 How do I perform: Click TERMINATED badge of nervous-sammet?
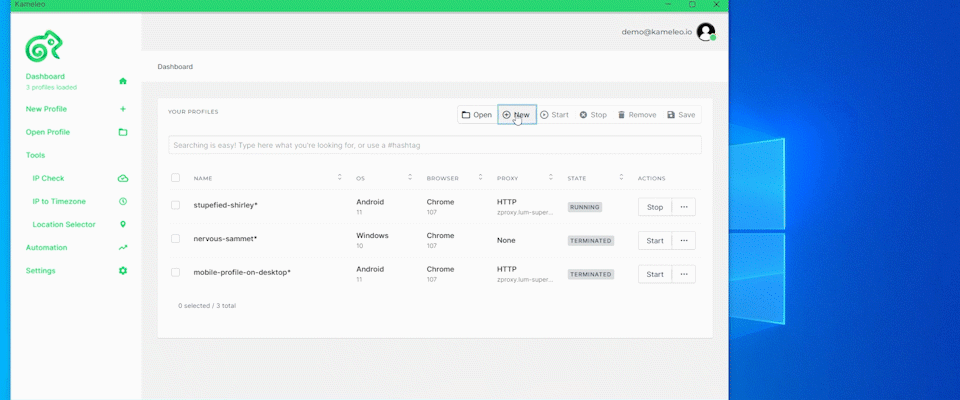tap(591, 241)
